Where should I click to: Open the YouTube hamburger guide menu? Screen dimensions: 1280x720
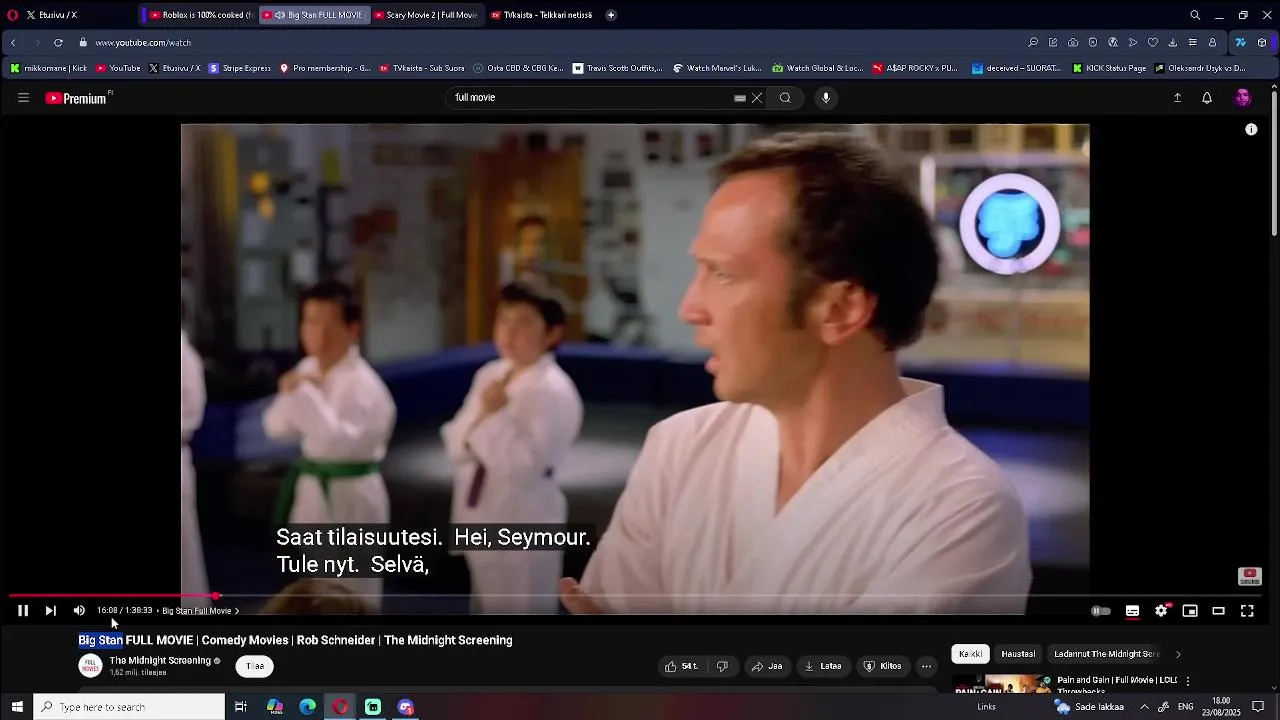(23, 98)
